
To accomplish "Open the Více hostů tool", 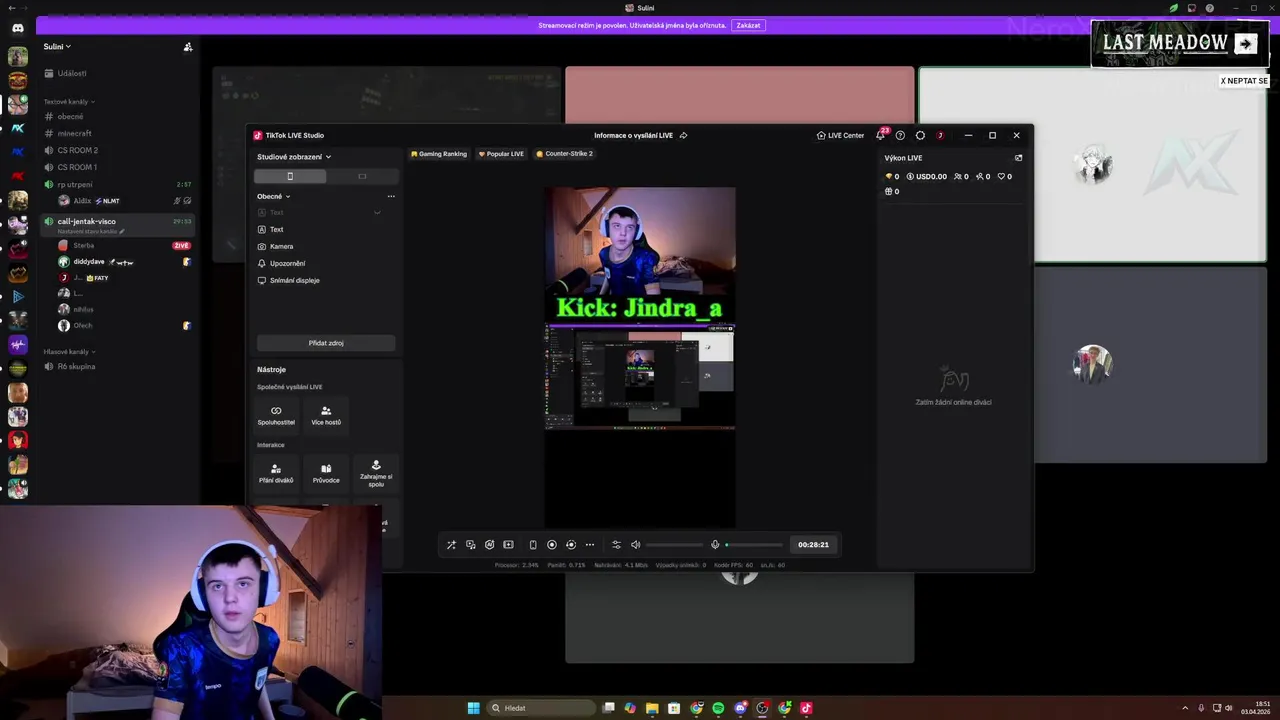I will point(326,415).
